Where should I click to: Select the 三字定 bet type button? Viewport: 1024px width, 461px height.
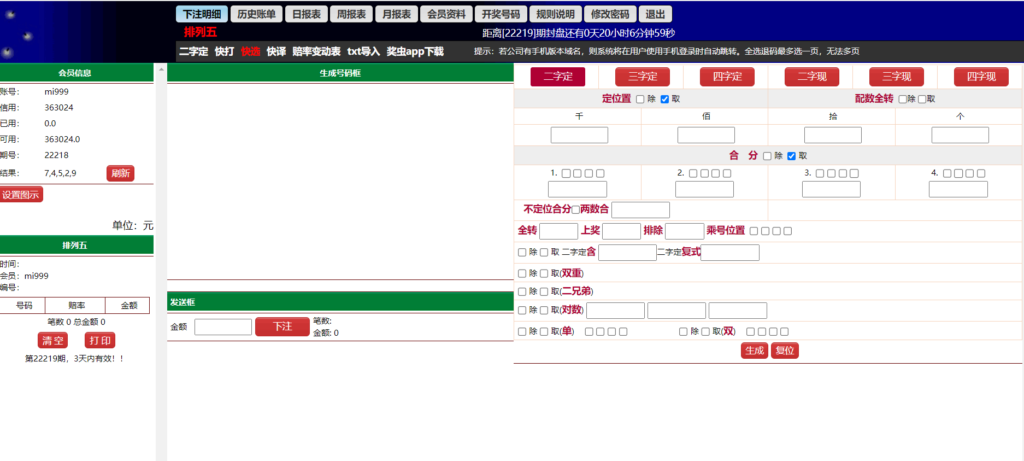tap(642, 76)
